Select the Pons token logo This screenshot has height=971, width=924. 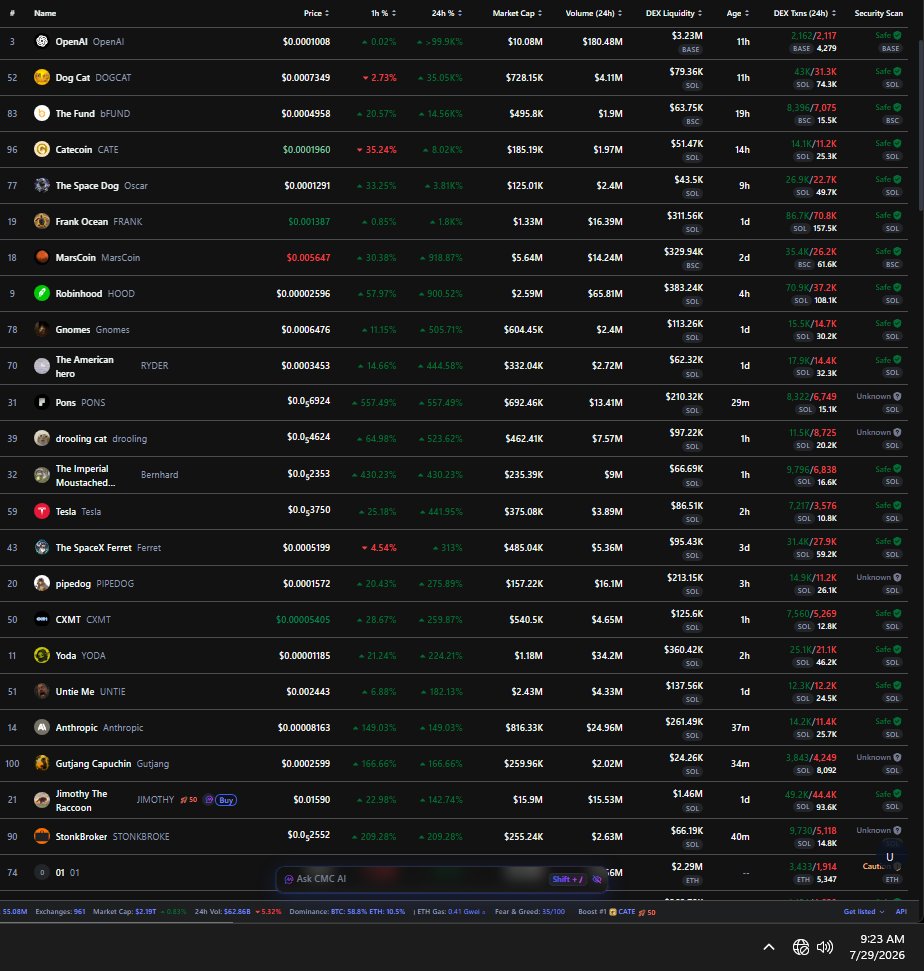(x=41, y=403)
